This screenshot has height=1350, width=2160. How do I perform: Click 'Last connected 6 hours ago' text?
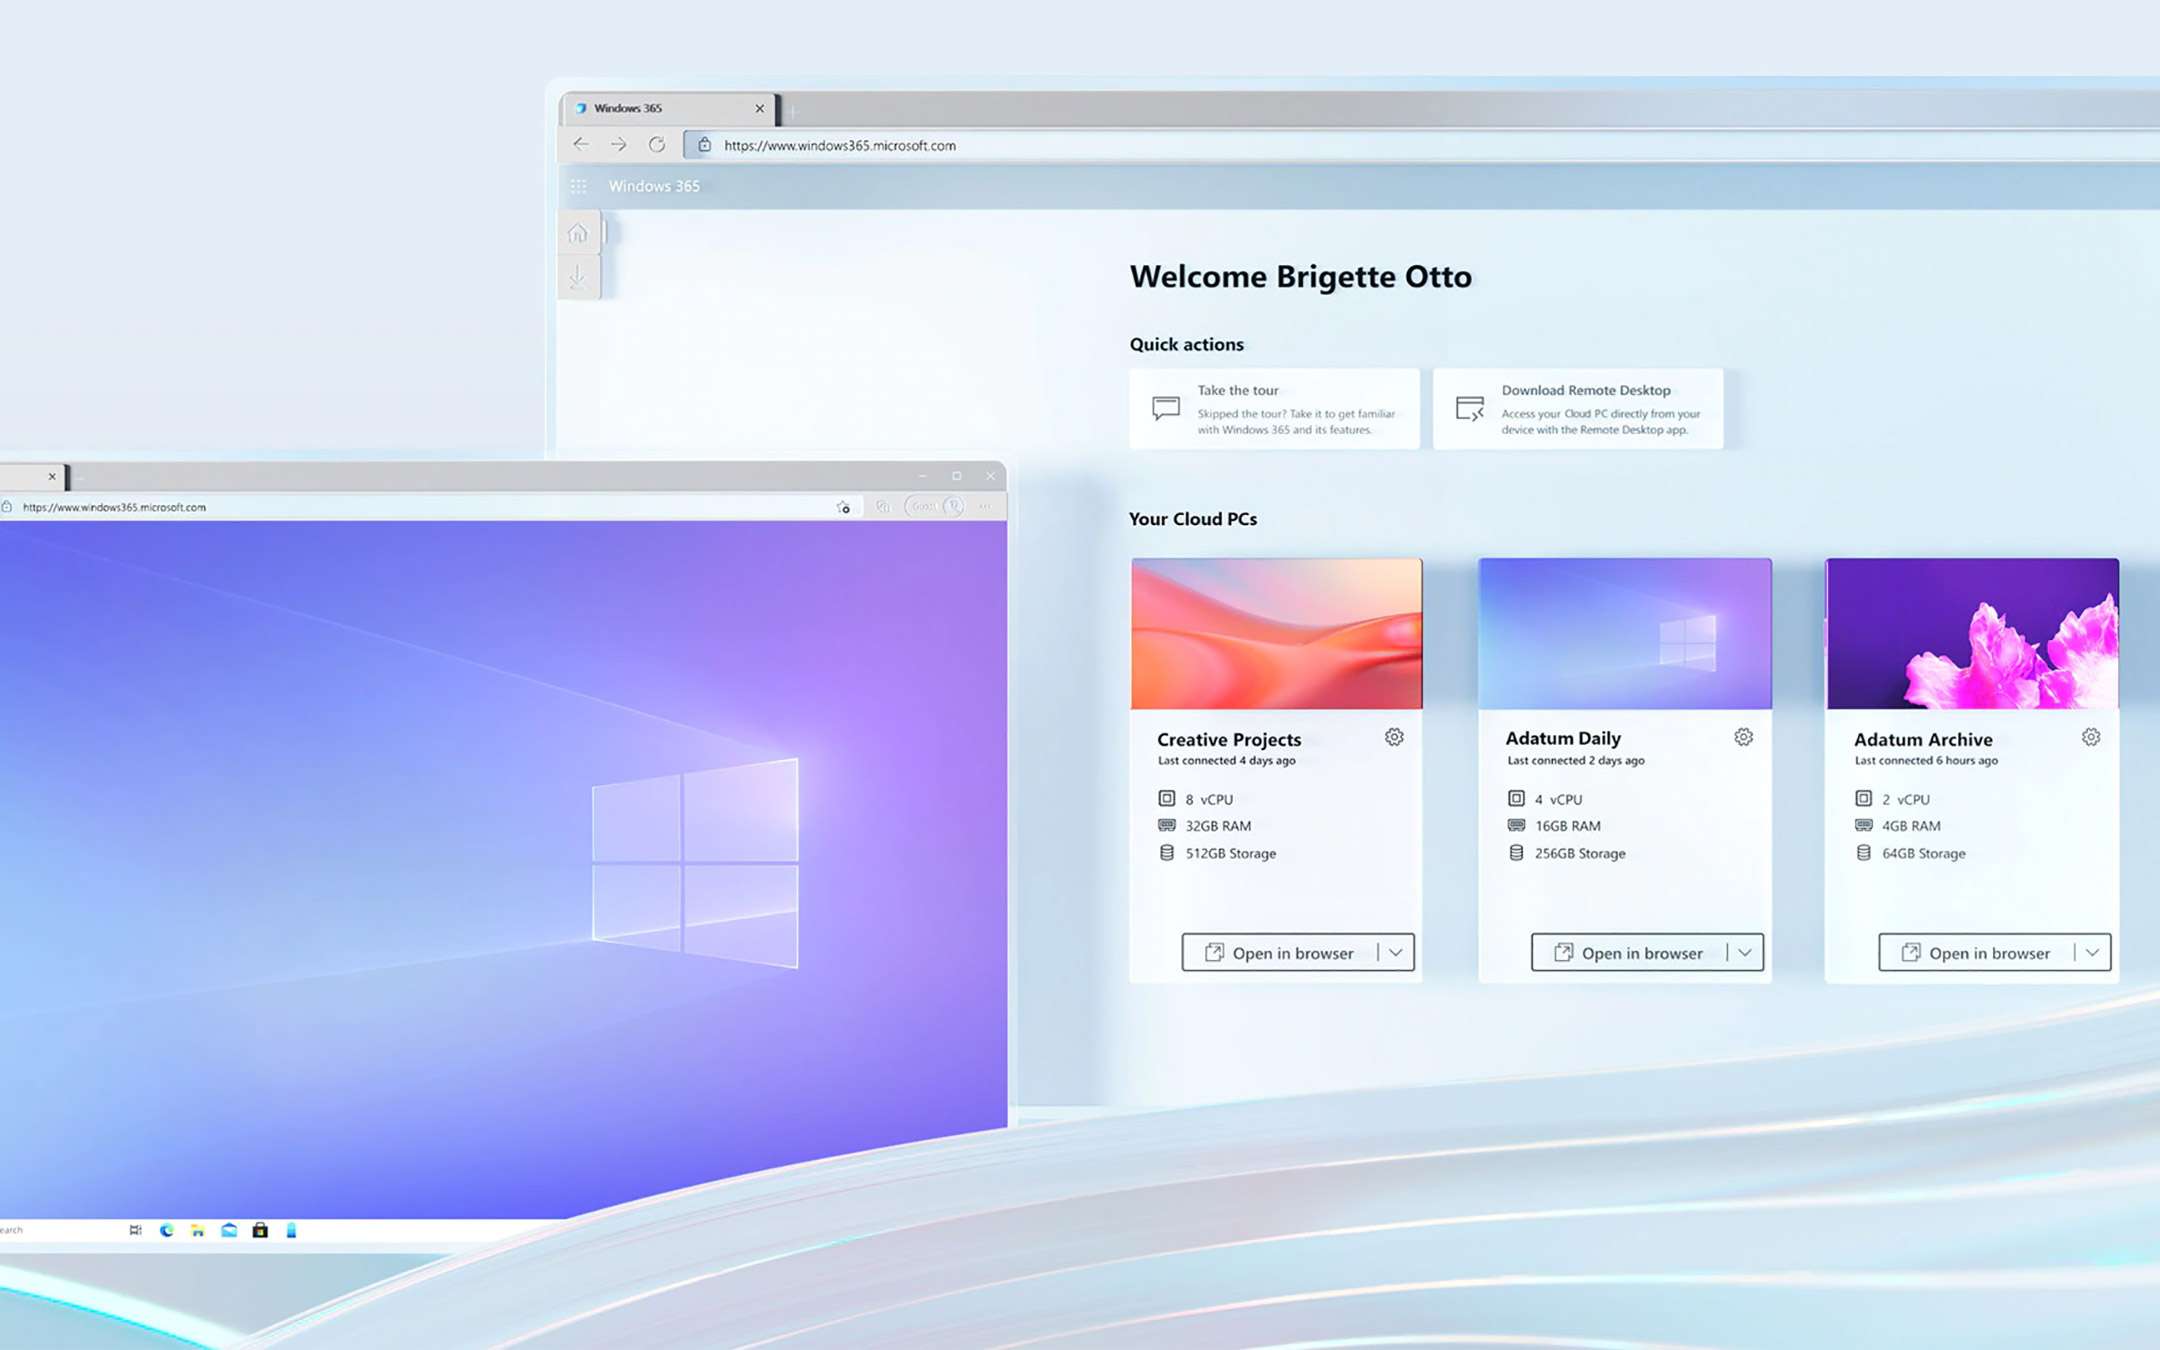tap(1926, 761)
